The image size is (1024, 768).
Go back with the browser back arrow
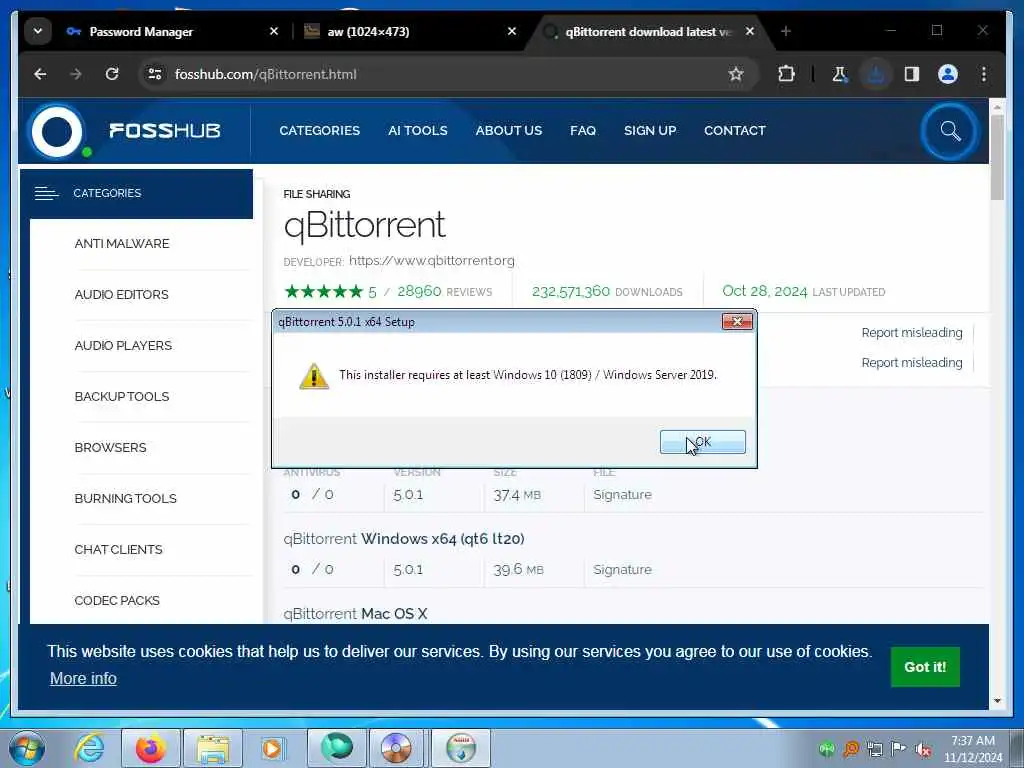tap(40, 74)
